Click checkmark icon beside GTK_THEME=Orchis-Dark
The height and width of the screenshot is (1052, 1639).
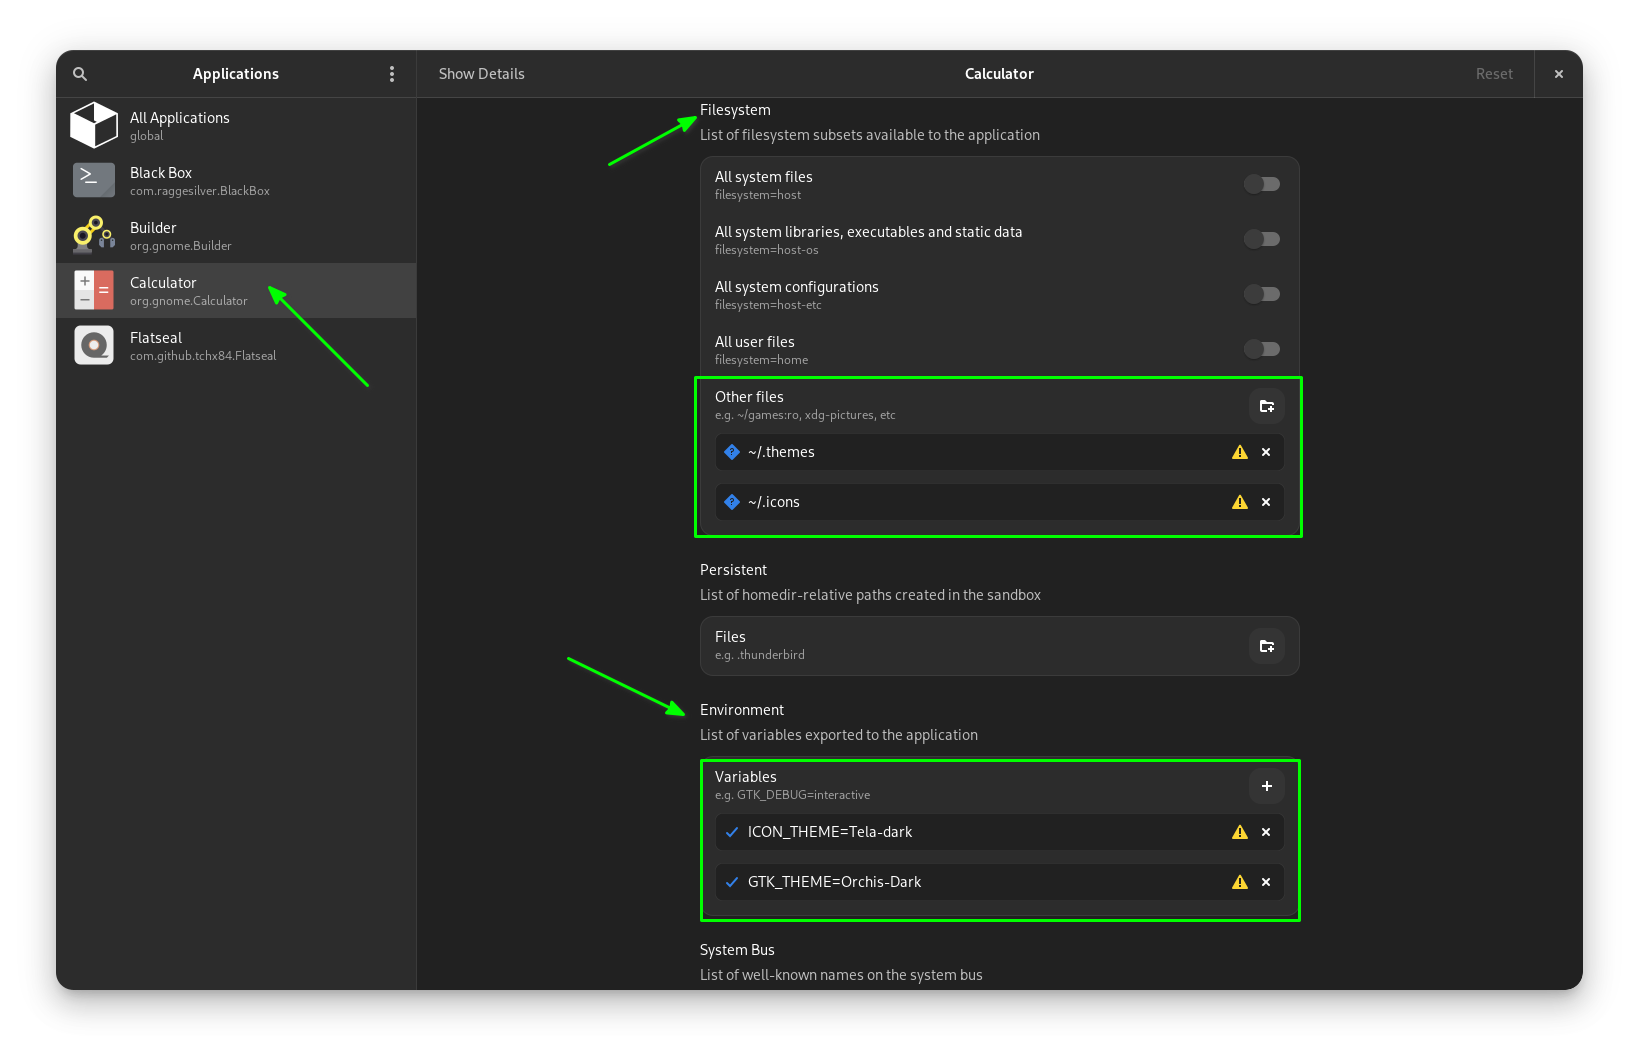pos(732,882)
